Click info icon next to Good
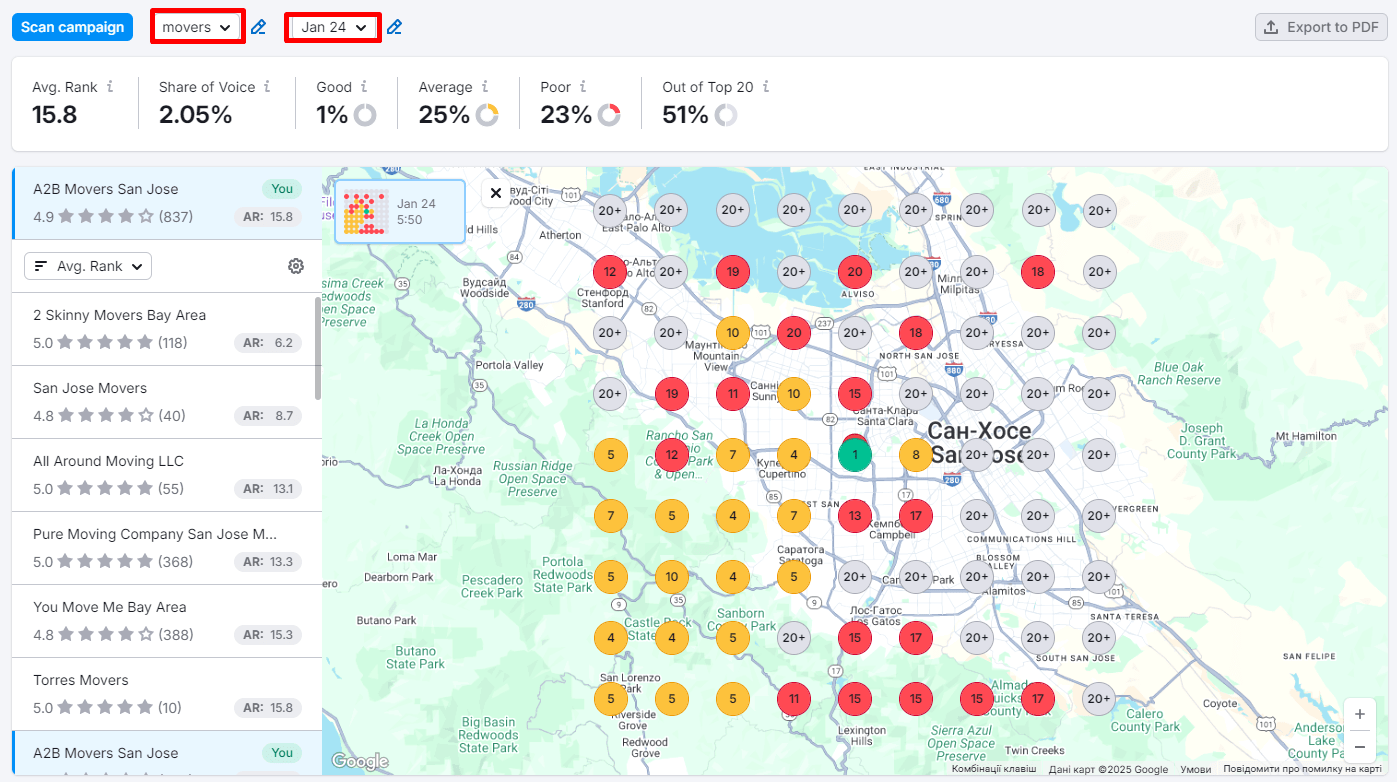 [364, 87]
